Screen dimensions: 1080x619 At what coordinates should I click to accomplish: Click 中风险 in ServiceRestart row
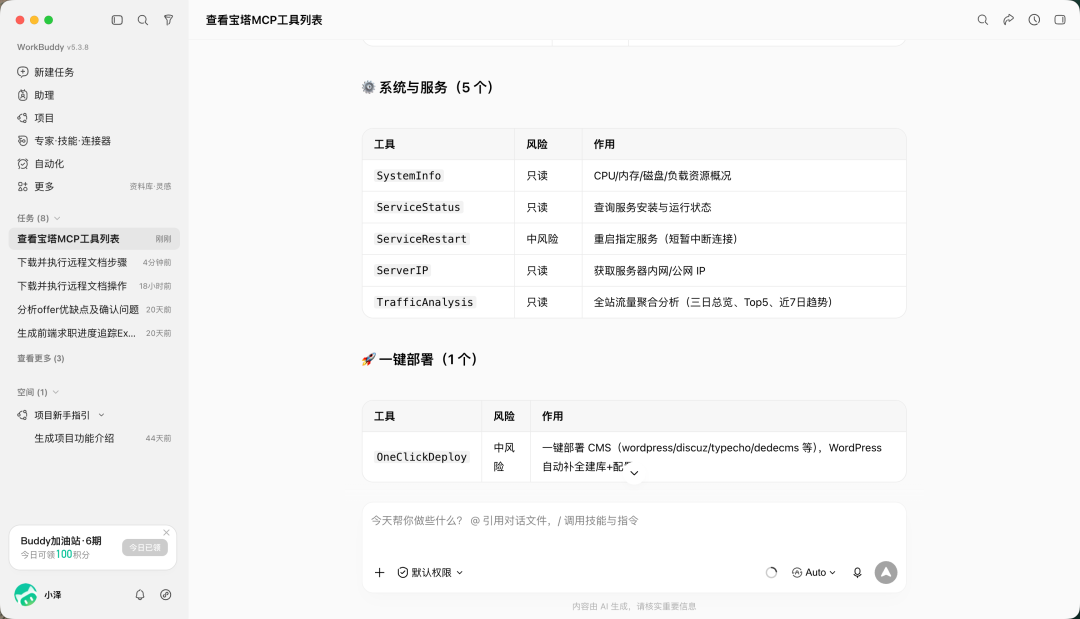(x=543, y=239)
